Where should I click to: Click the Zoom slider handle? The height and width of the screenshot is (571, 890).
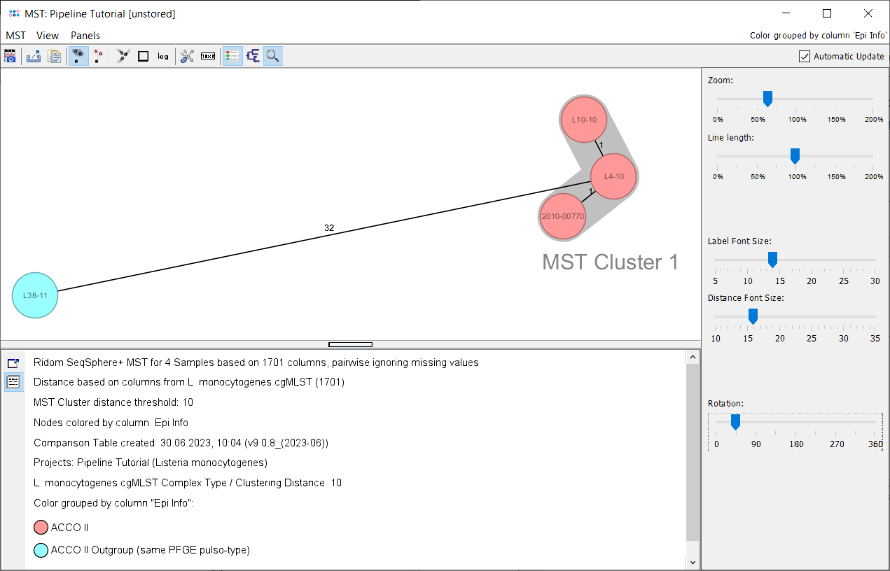(x=767, y=99)
